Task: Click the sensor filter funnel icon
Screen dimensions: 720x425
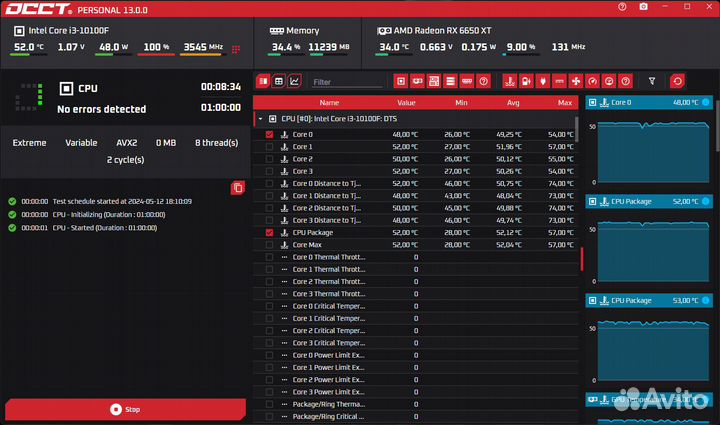Action: tap(652, 81)
